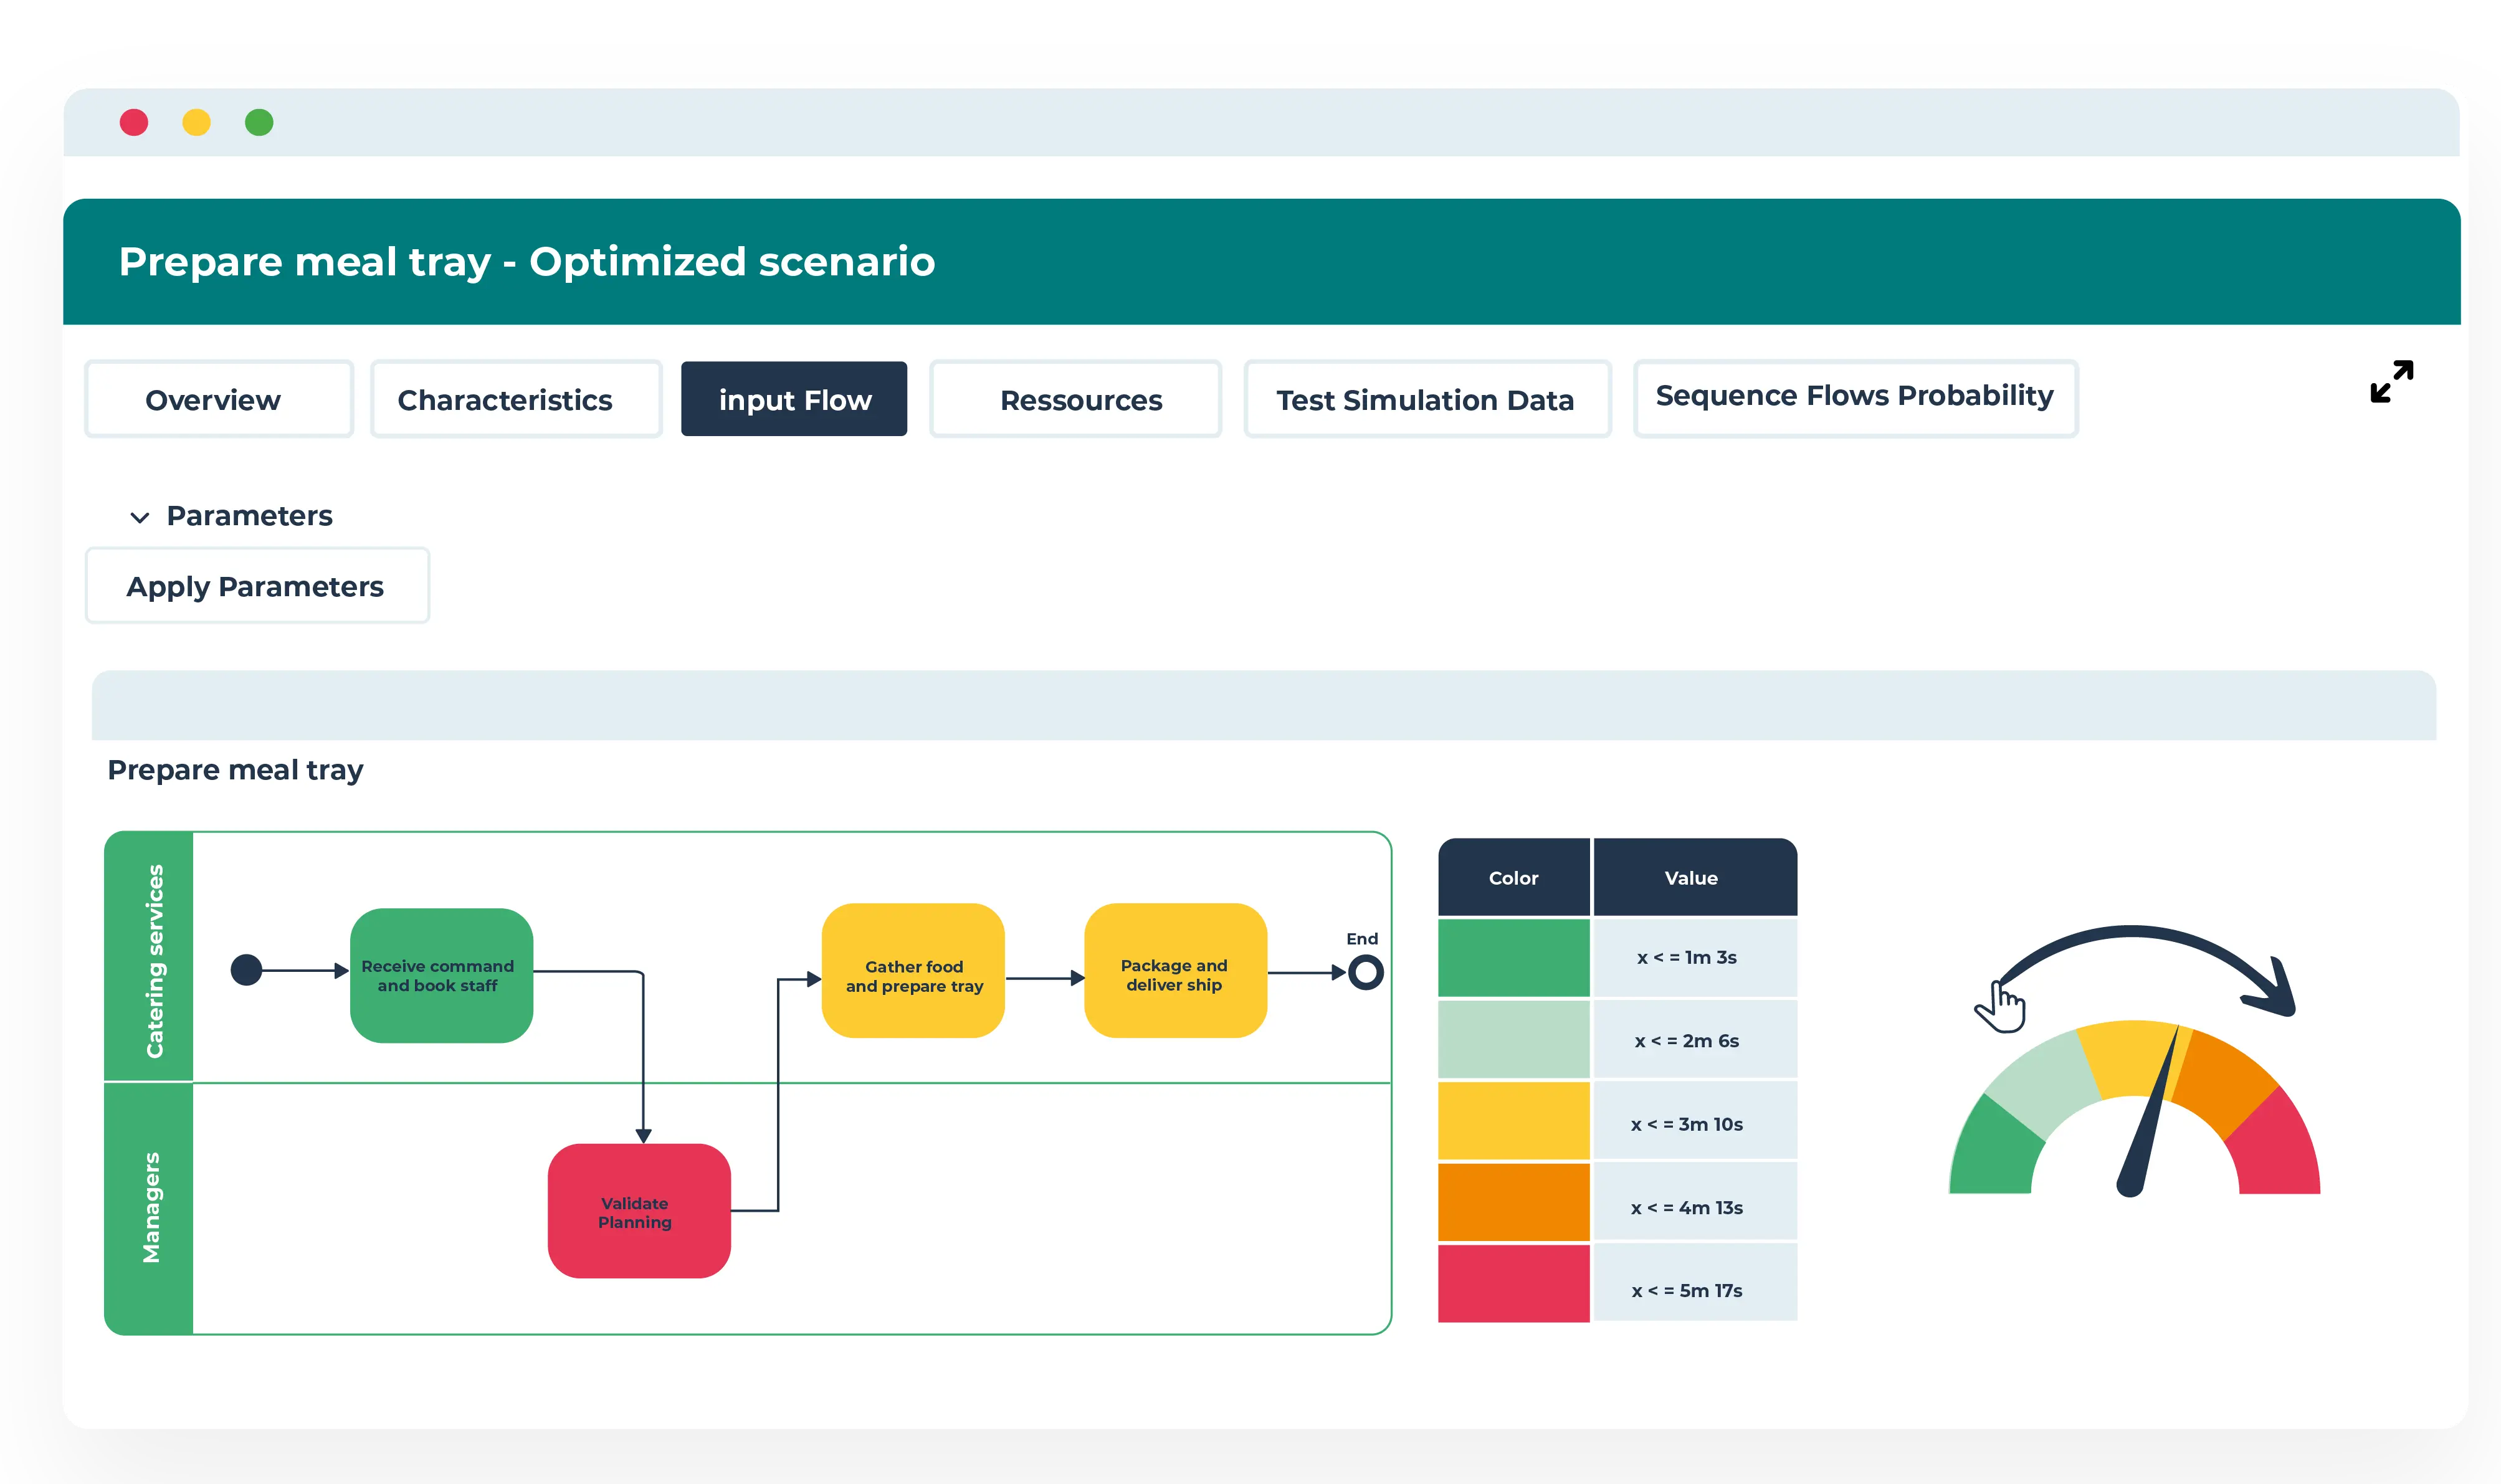Click the value 'x < = 2m 6s'
The width and height of the screenshot is (2501, 1484).
[1686, 1041]
